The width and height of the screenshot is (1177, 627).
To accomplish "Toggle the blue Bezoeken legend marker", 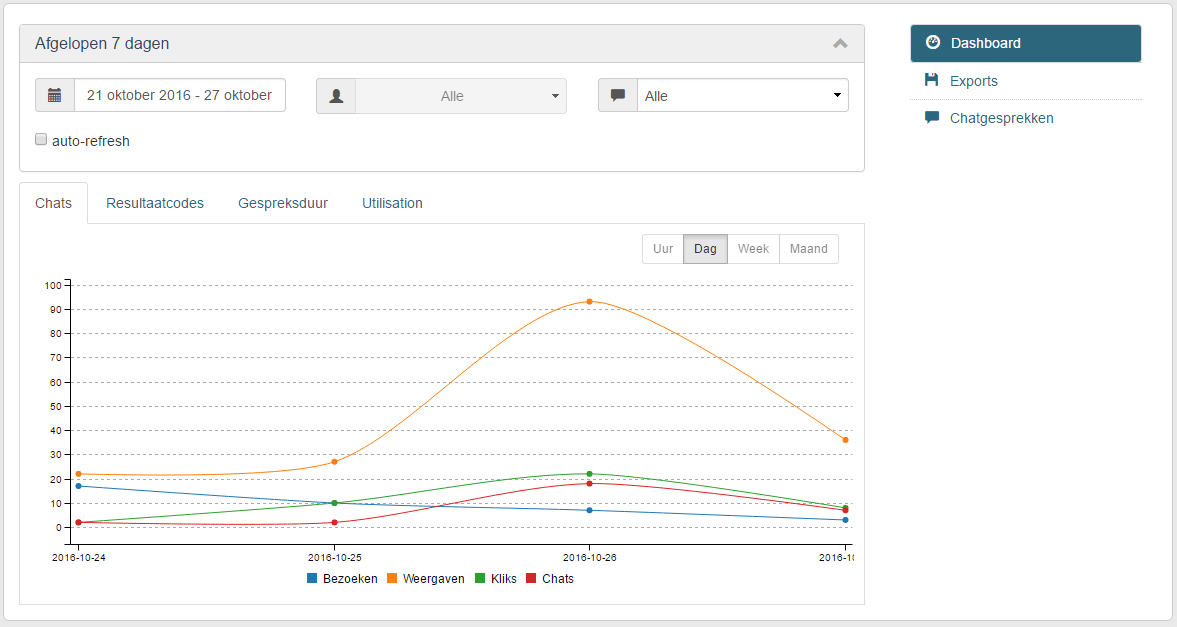I will 311,578.
